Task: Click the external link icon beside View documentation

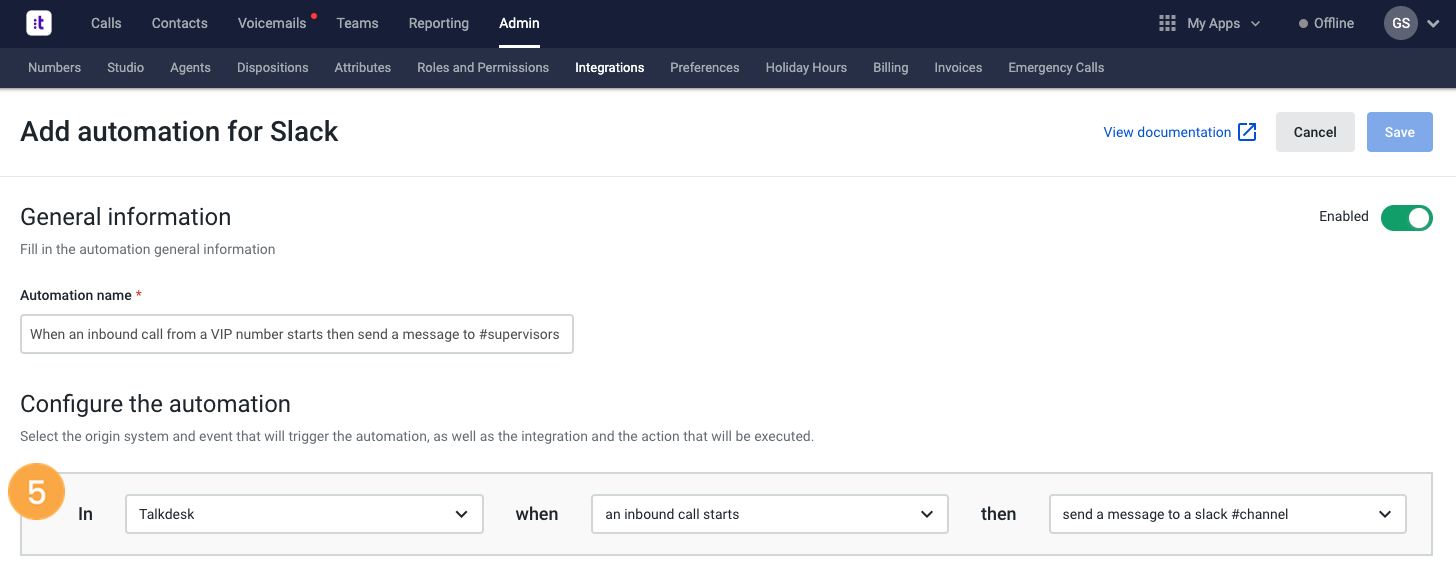Action: [1247, 132]
